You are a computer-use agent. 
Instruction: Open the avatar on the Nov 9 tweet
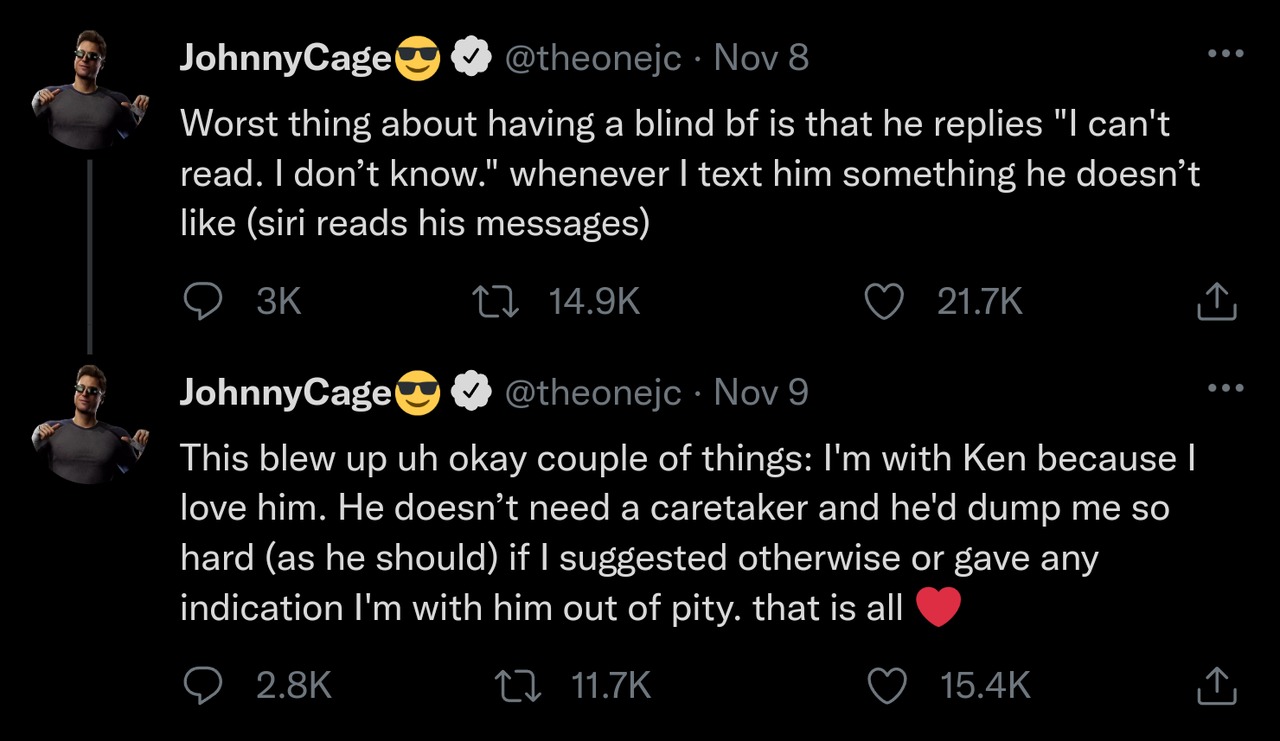(x=89, y=426)
